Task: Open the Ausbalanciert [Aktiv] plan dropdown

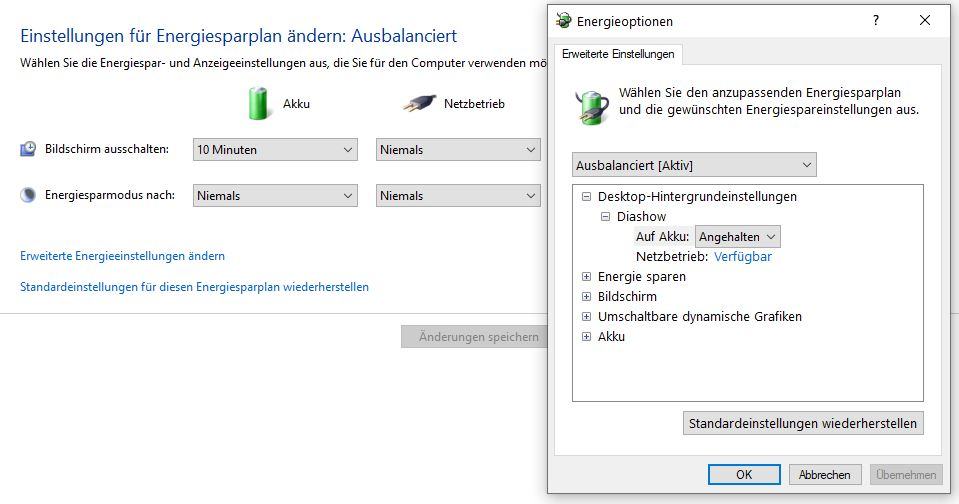Action: pyautogui.click(x=694, y=165)
